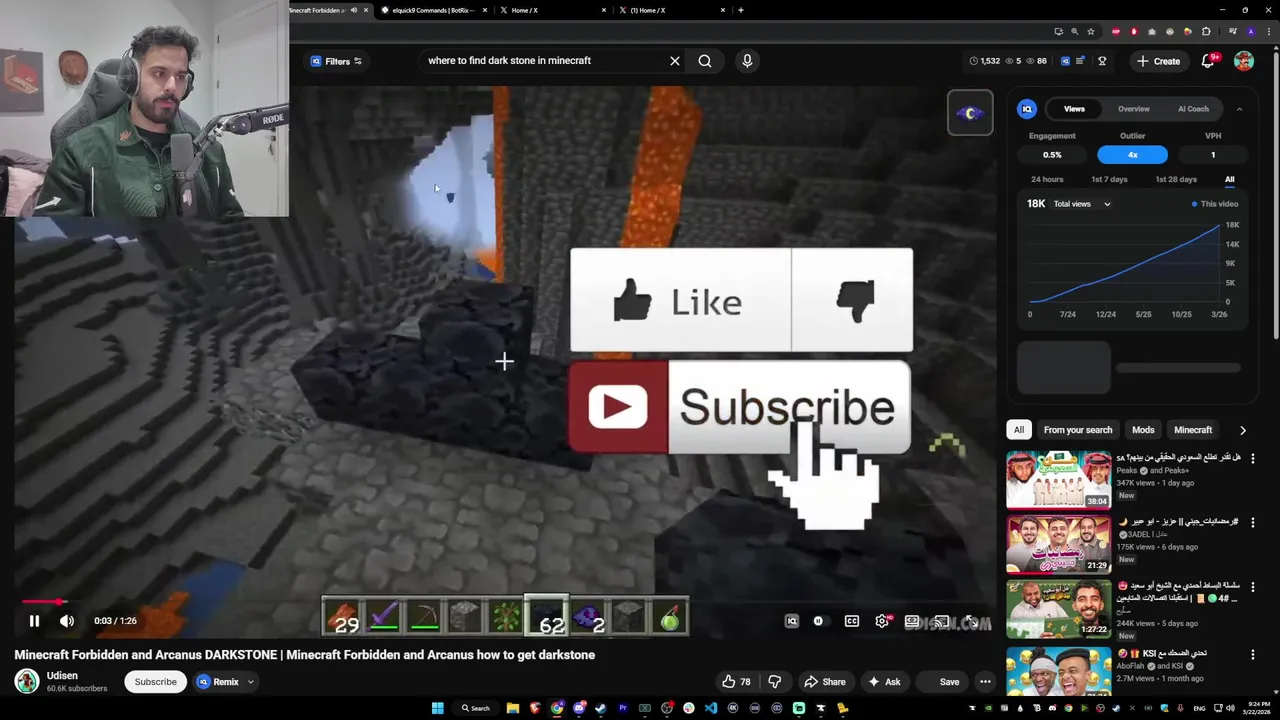Open the account avatar menu
The image size is (1280, 720).
(1244, 61)
